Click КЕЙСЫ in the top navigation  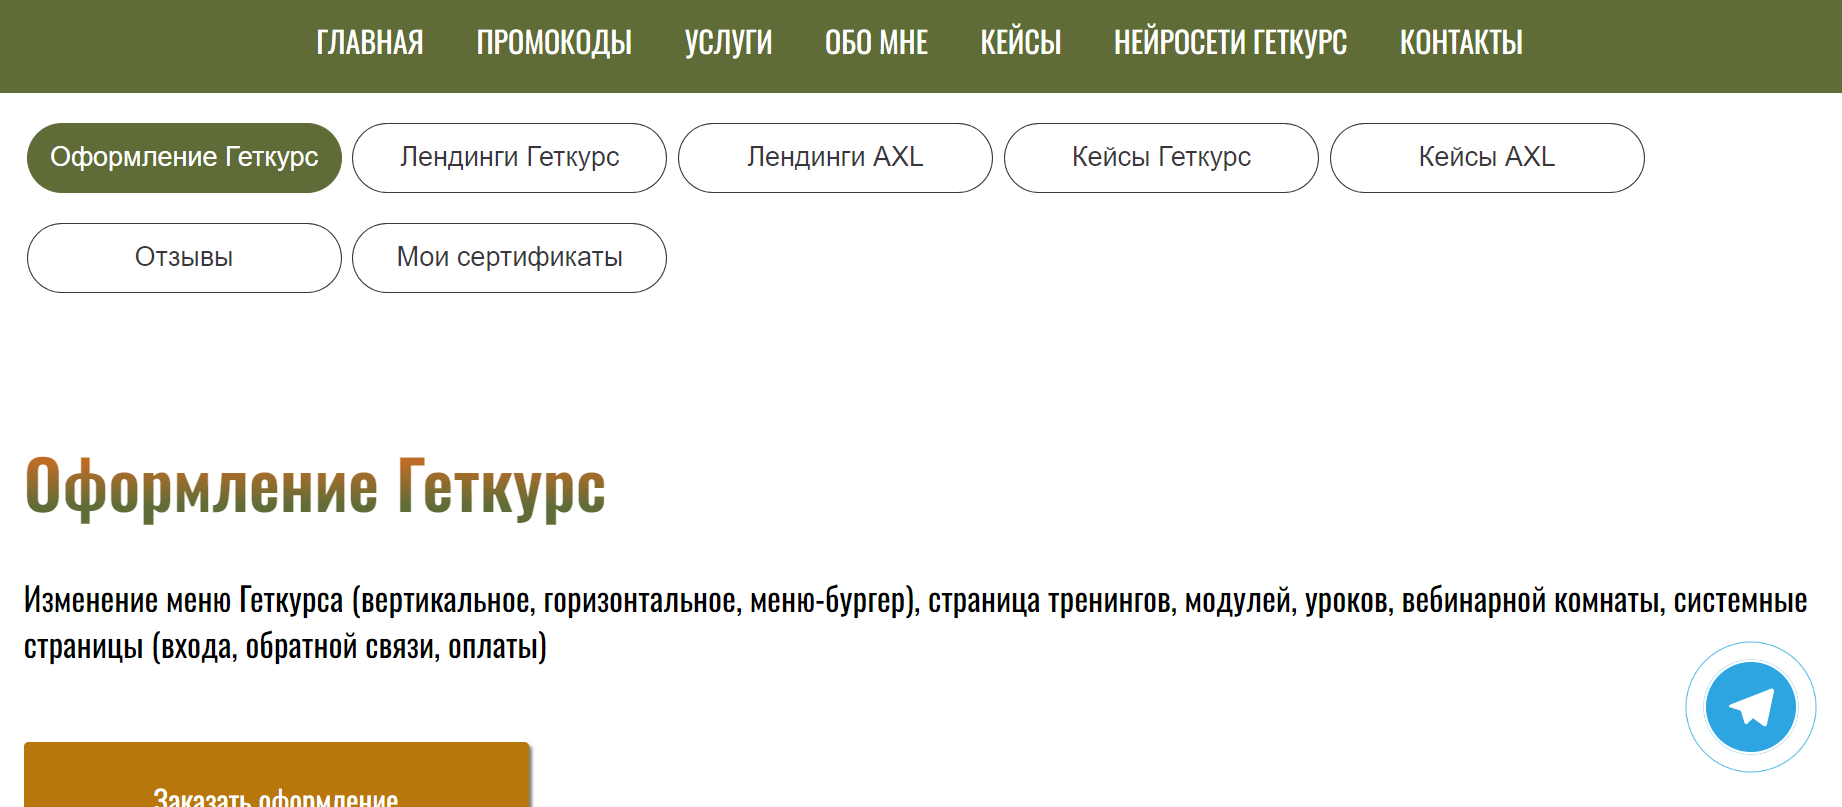pos(1020,43)
